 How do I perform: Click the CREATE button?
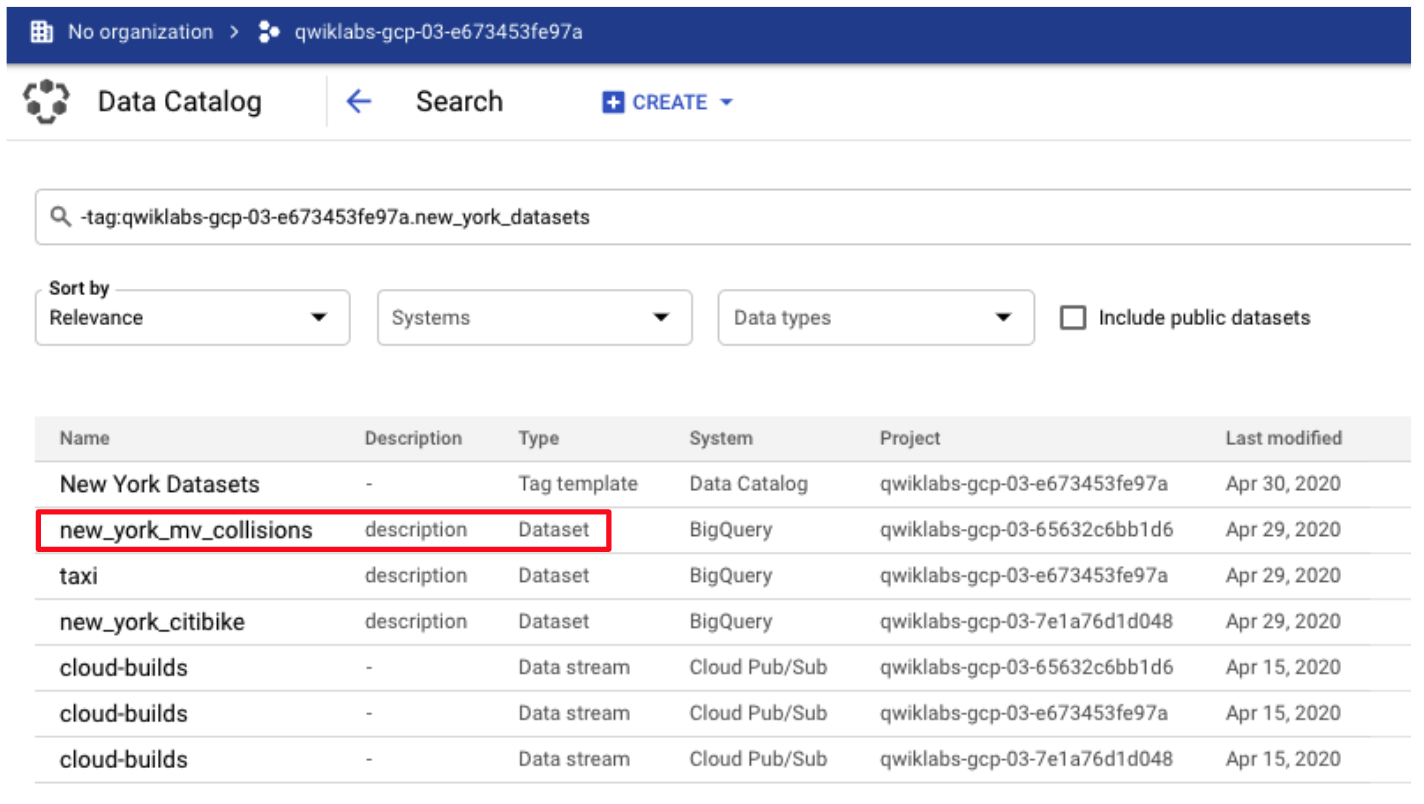point(668,102)
